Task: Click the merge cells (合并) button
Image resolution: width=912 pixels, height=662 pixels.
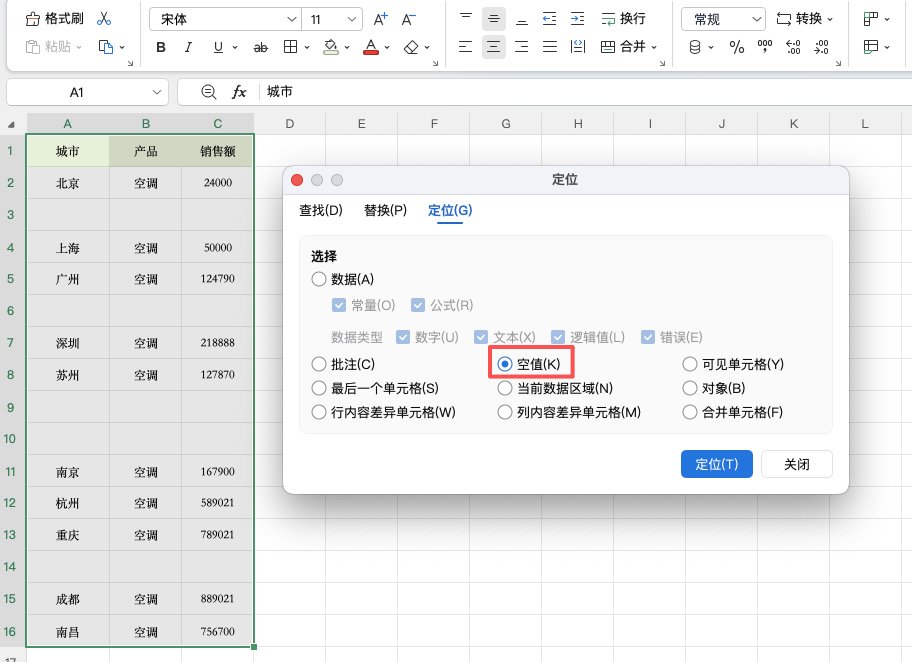Action: (x=623, y=47)
